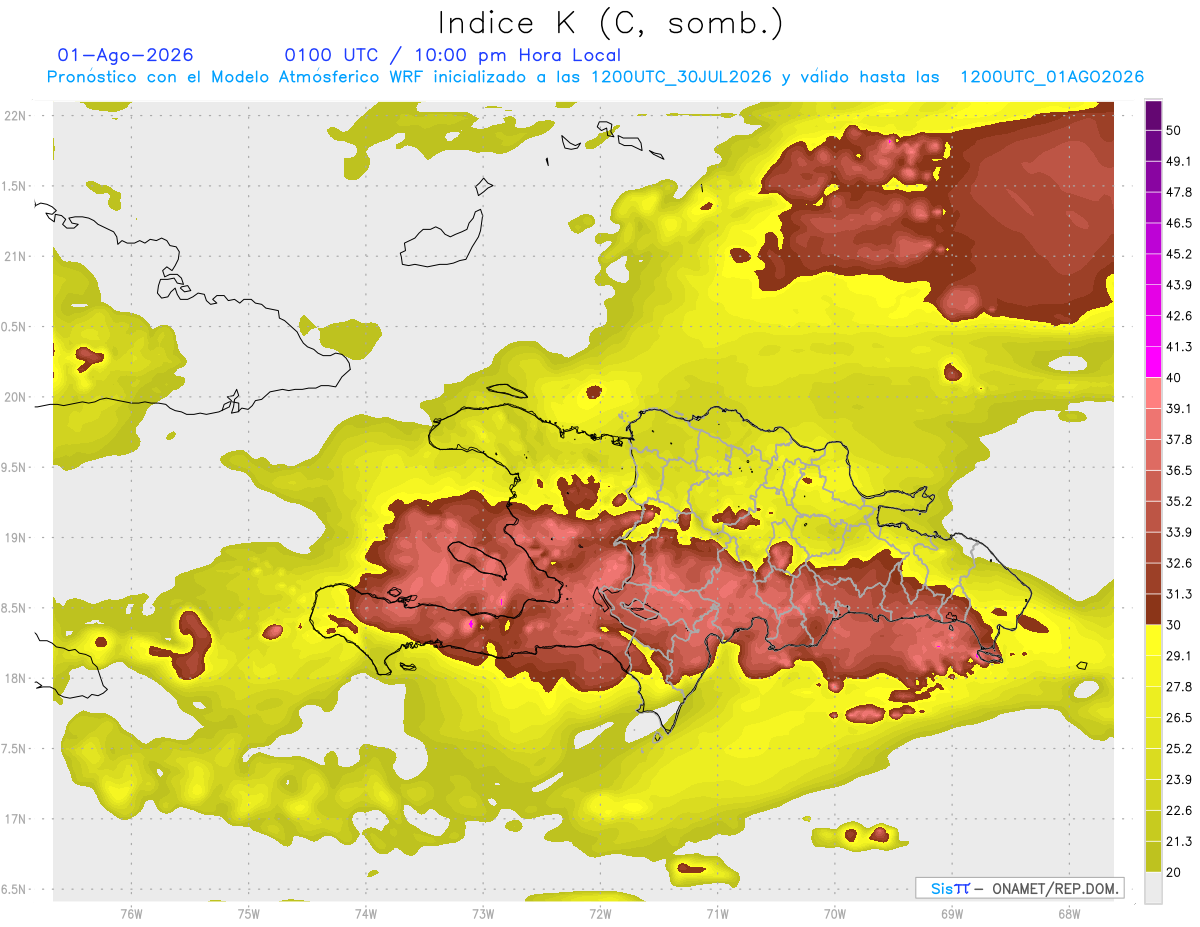
Task: Select the "75W" longitude label
Action: 248,914
